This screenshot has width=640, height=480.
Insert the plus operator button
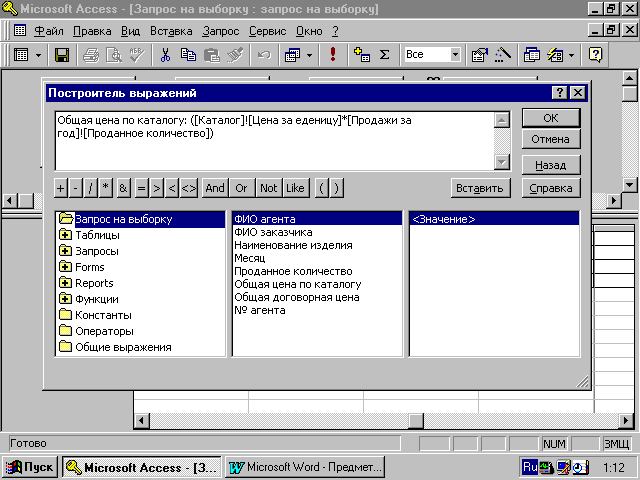tap(60, 188)
